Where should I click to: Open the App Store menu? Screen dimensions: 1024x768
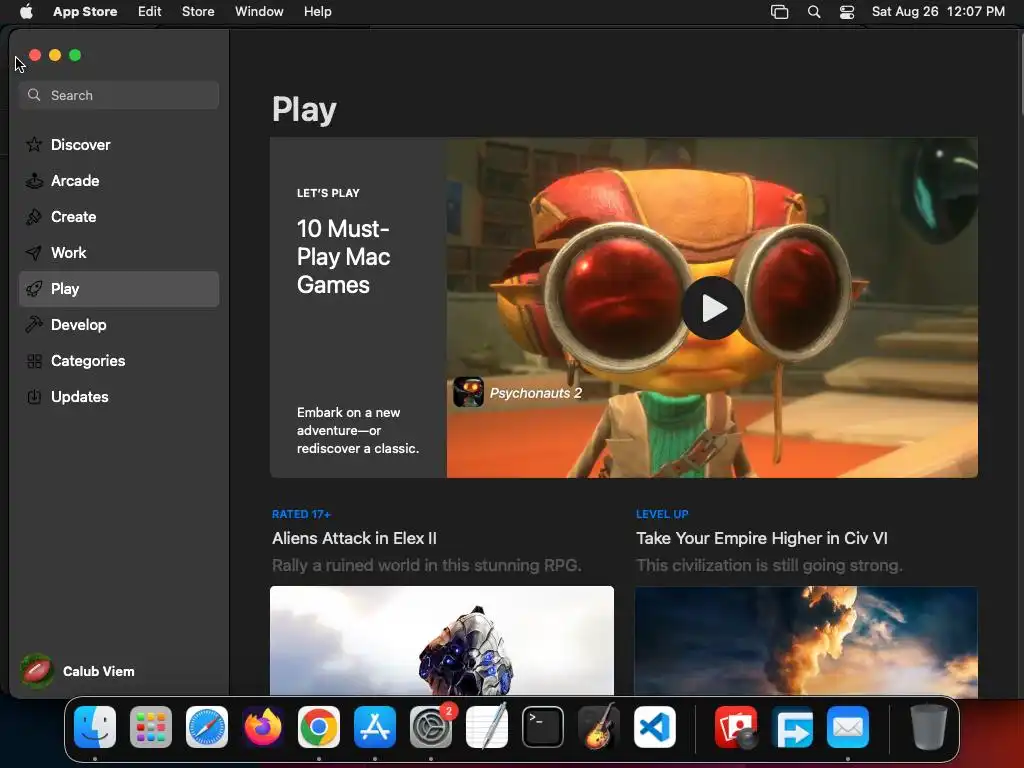pyautogui.click(x=85, y=12)
